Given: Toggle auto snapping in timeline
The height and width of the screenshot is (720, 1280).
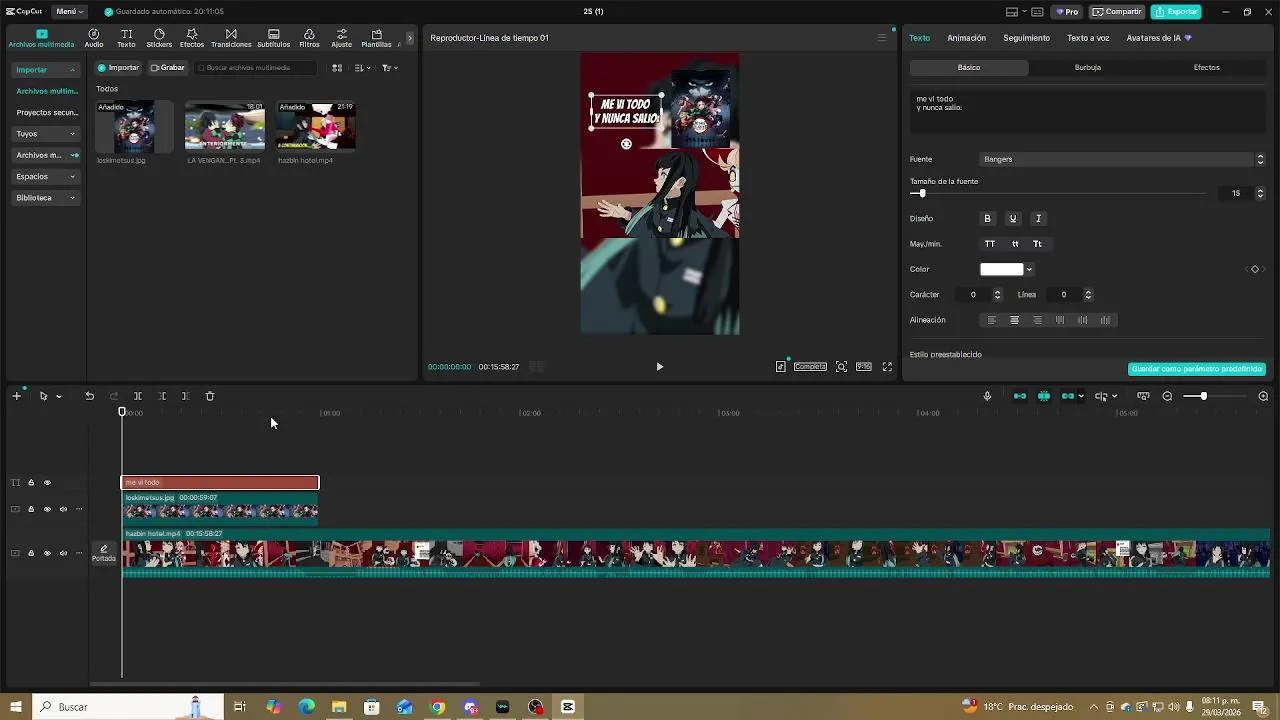Looking at the screenshot, I should coord(1044,396).
